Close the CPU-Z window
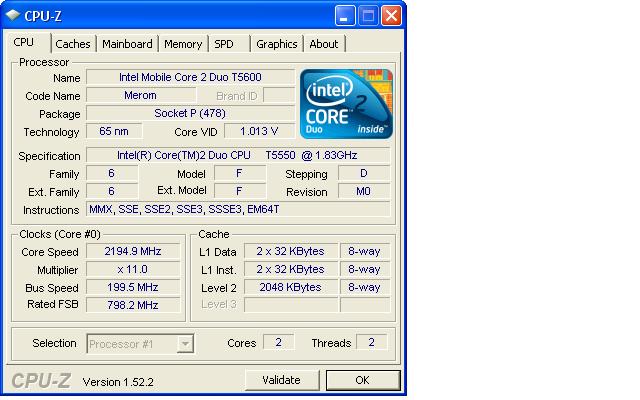The image size is (640, 400). click(x=391, y=16)
